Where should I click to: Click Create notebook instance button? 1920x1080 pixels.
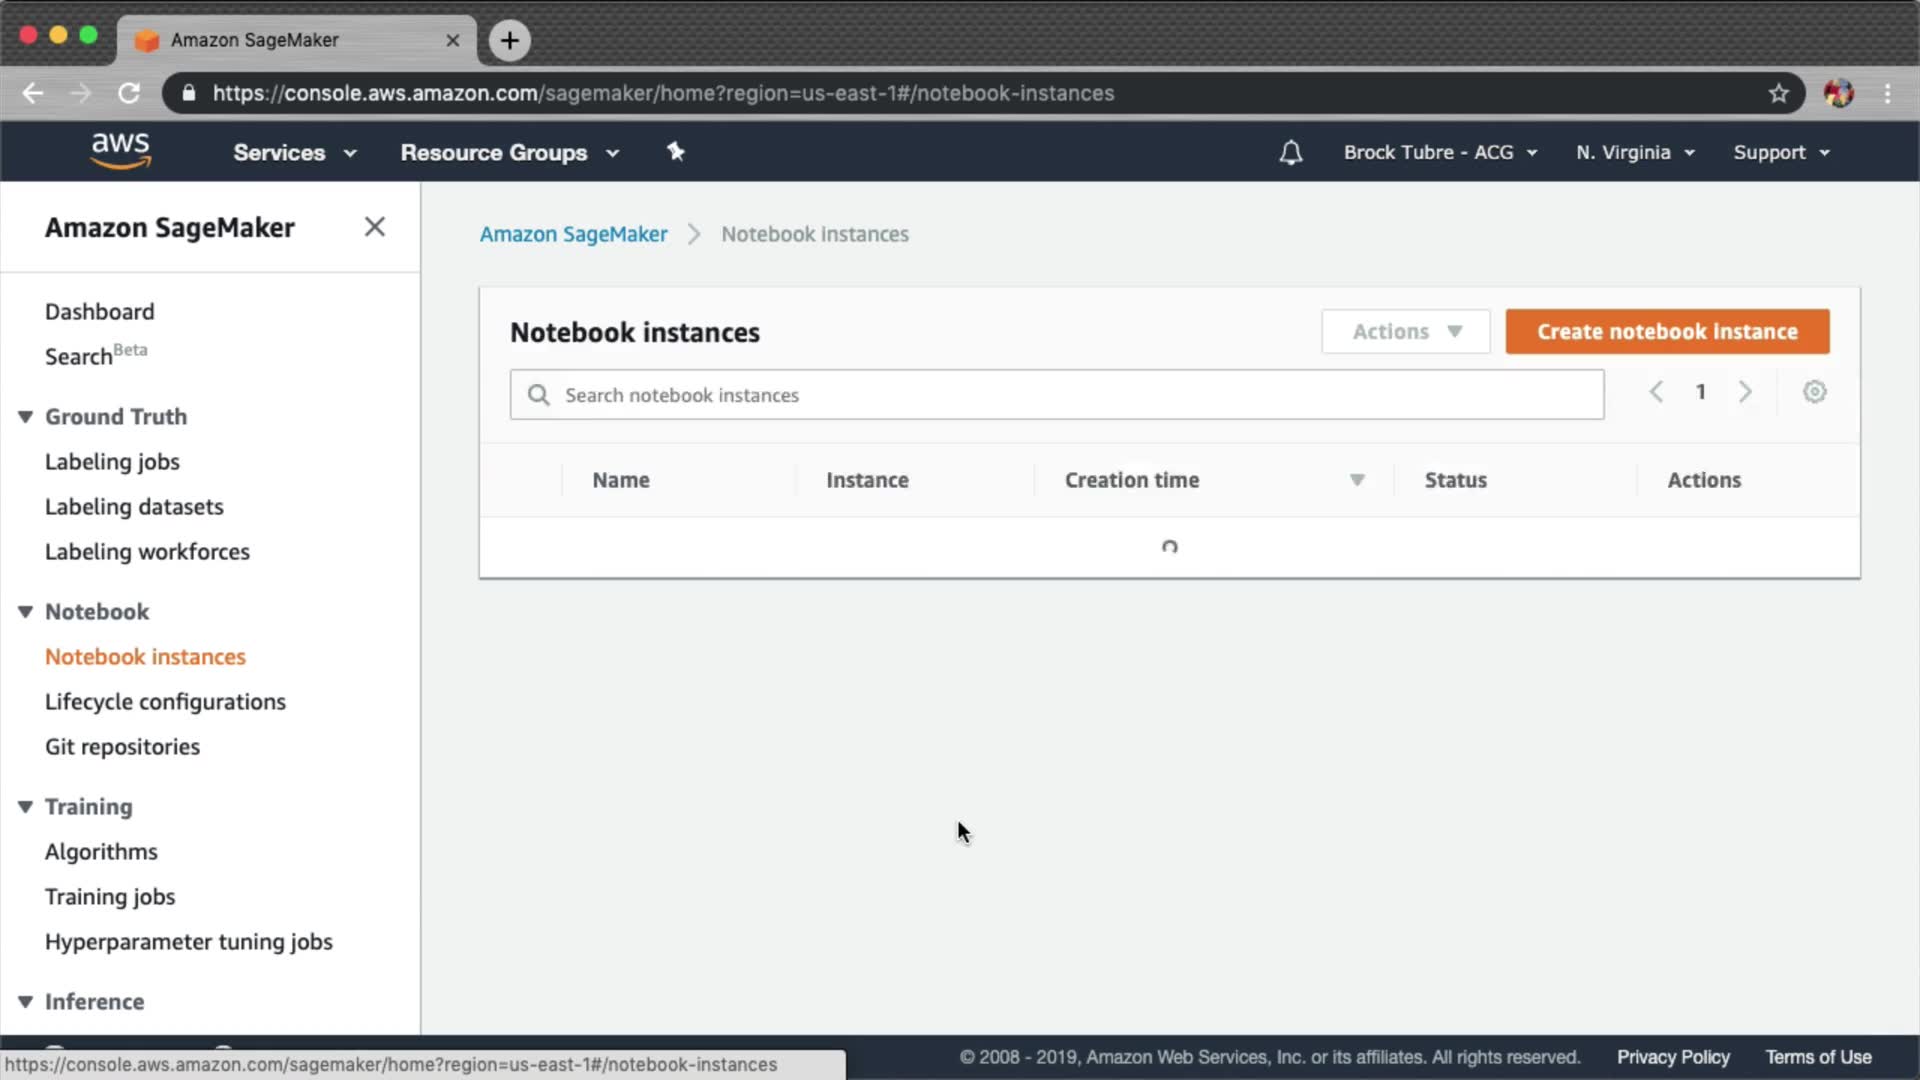coord(1667,332)
